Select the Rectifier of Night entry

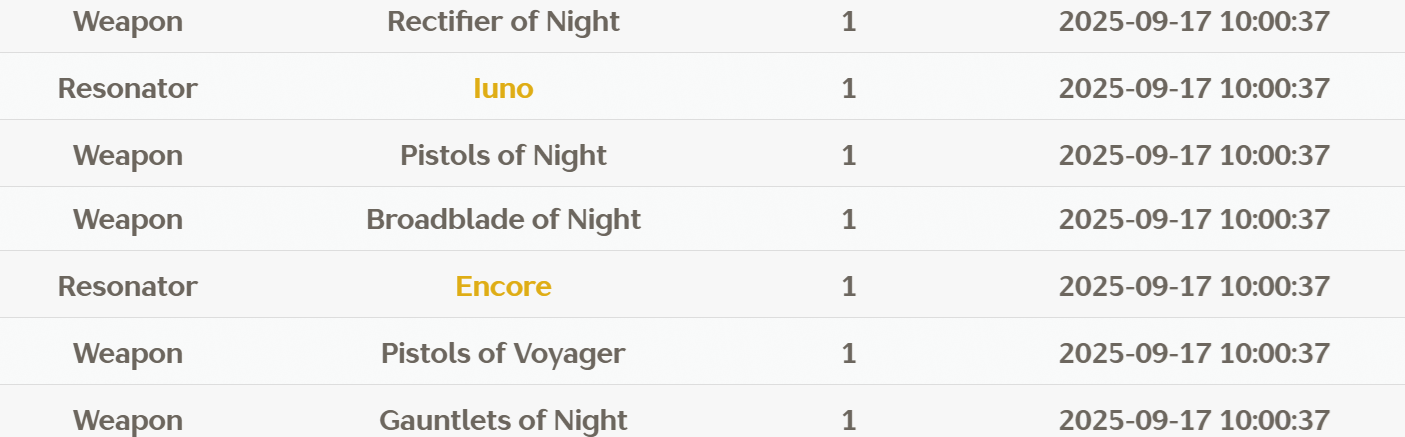click(503, 21)
